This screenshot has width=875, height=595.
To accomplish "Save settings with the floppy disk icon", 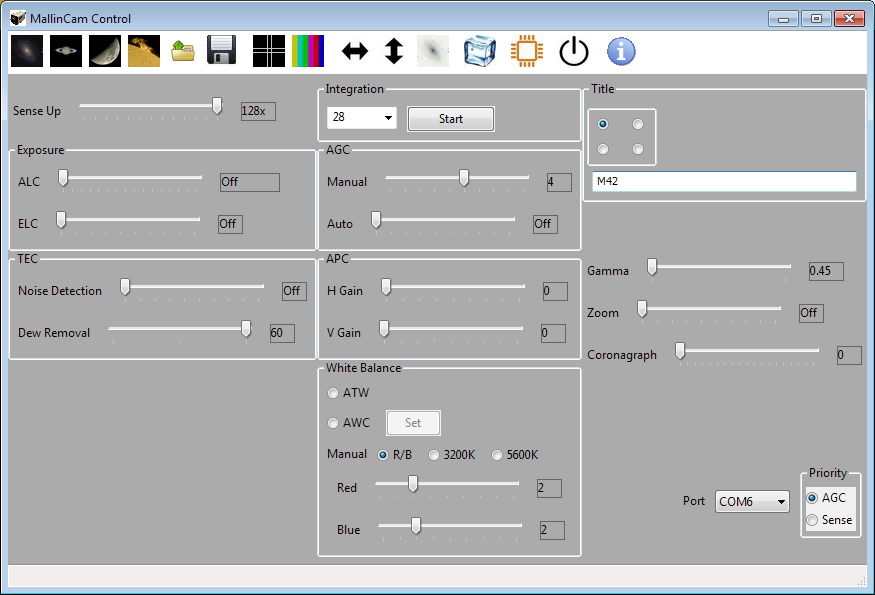I will [222, 51].
